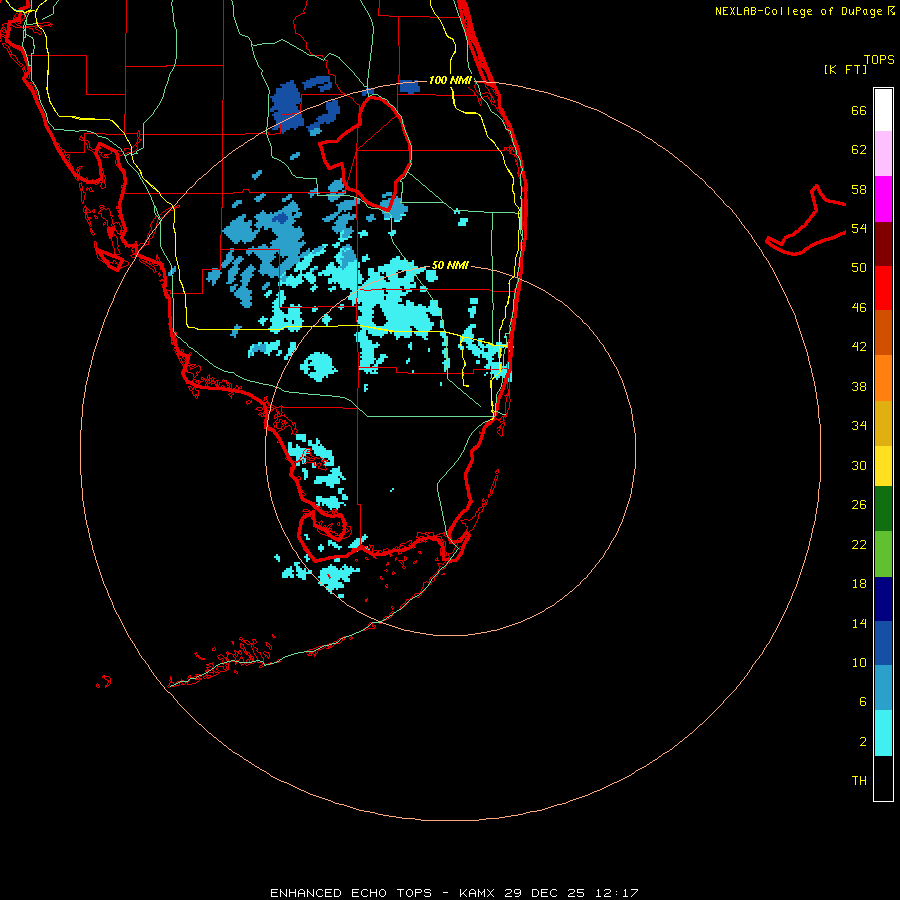Click the 54 scale value
The width and height of the screenshot is (900, 900).
pyautogui.click(x=859, y=228)
